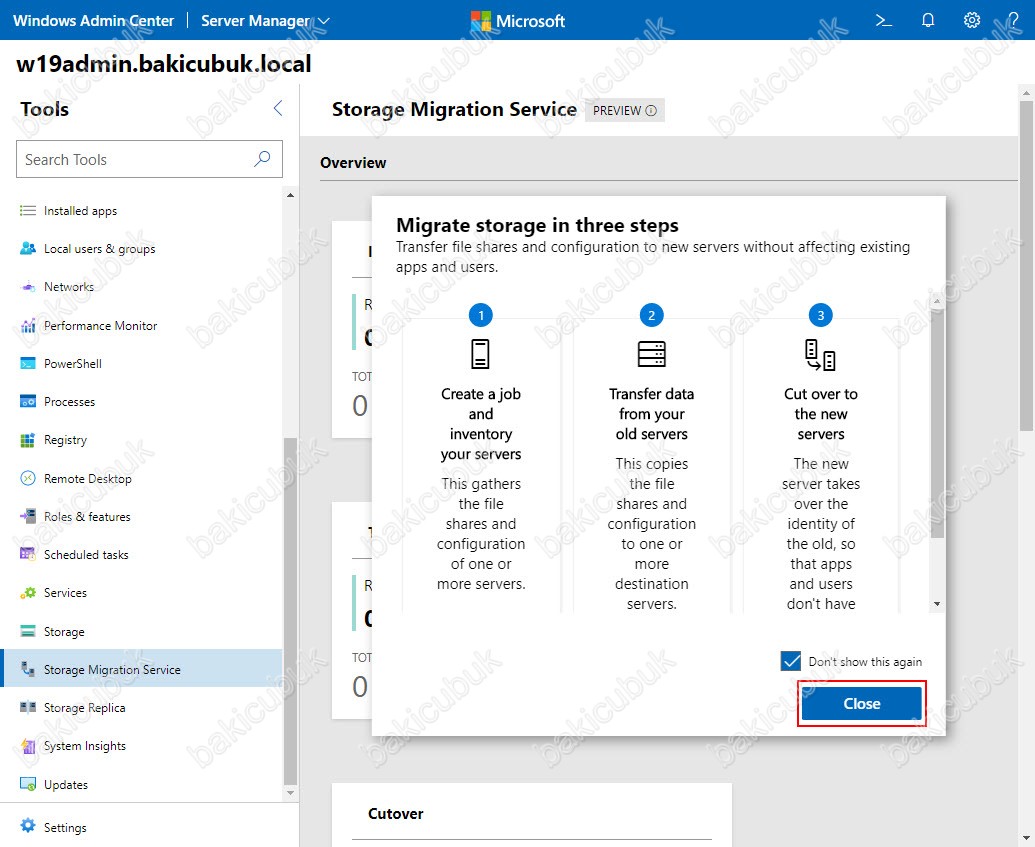Click the Storage Migration Service icon
The height and width of the screenshot is (847, 1035).
tap(28, 669)
